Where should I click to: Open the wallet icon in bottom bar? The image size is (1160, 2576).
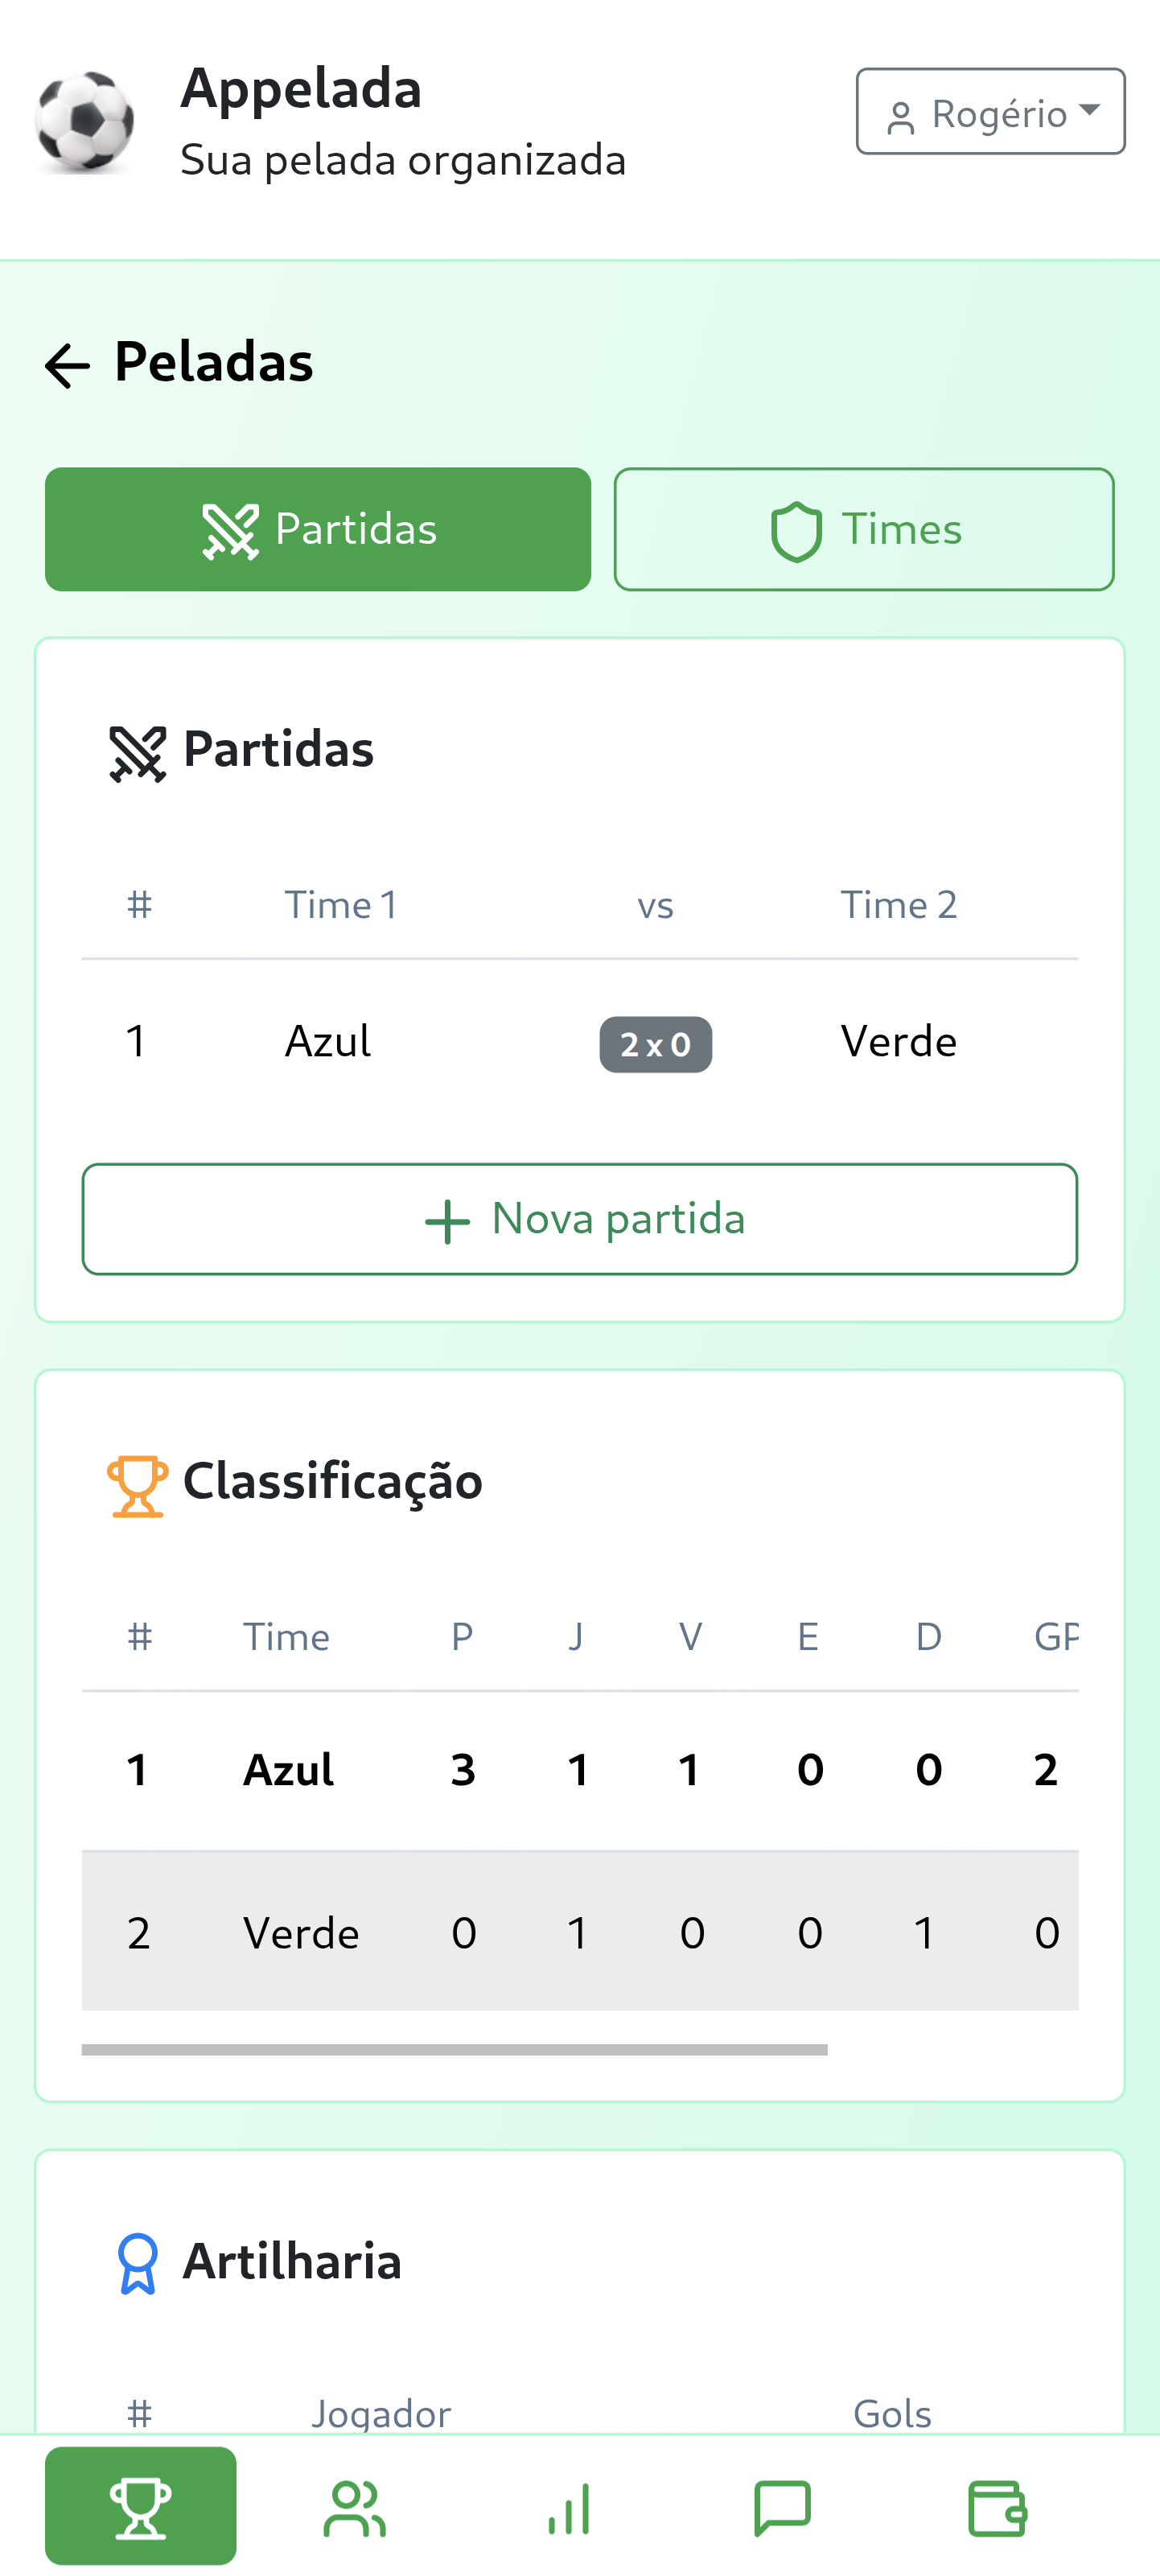point(997,2508)
